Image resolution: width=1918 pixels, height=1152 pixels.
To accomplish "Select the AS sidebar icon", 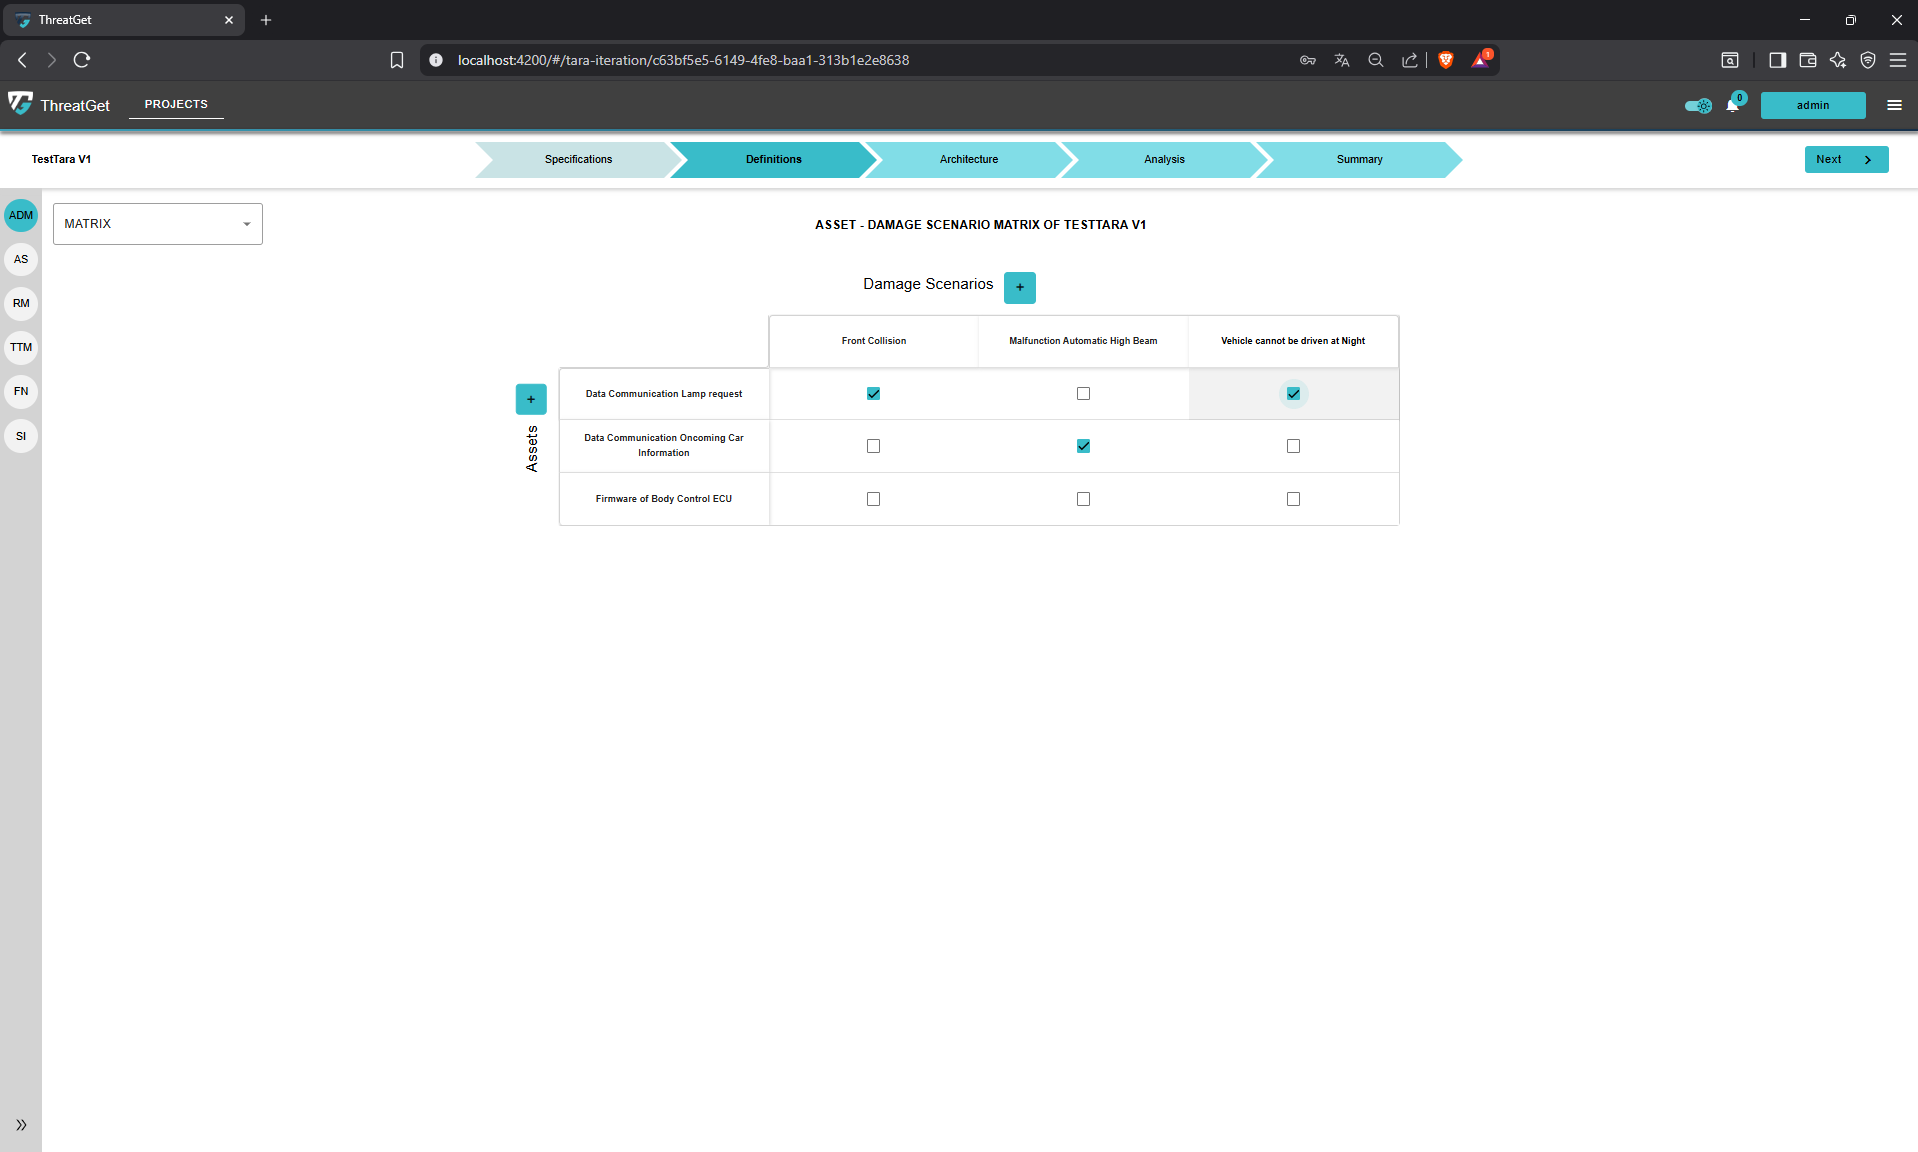I will pos(21,259).
